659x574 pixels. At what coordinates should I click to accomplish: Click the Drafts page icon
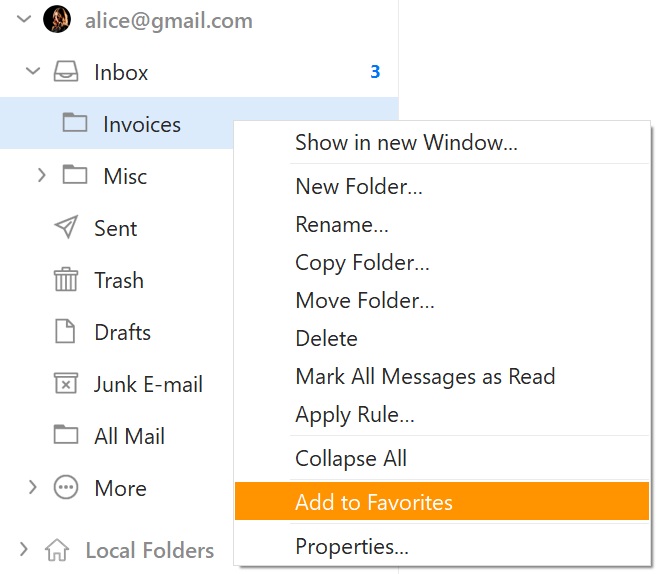coord(65,332)
